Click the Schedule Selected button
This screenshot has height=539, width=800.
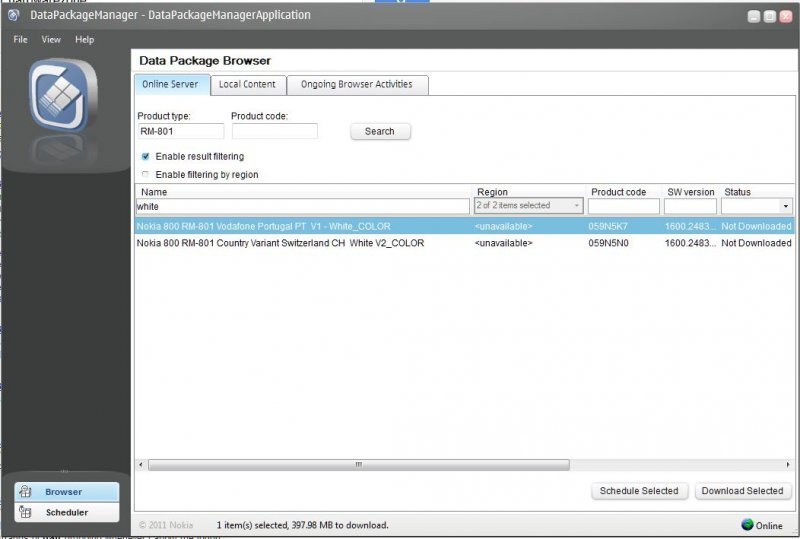click(x=638, y=491)
